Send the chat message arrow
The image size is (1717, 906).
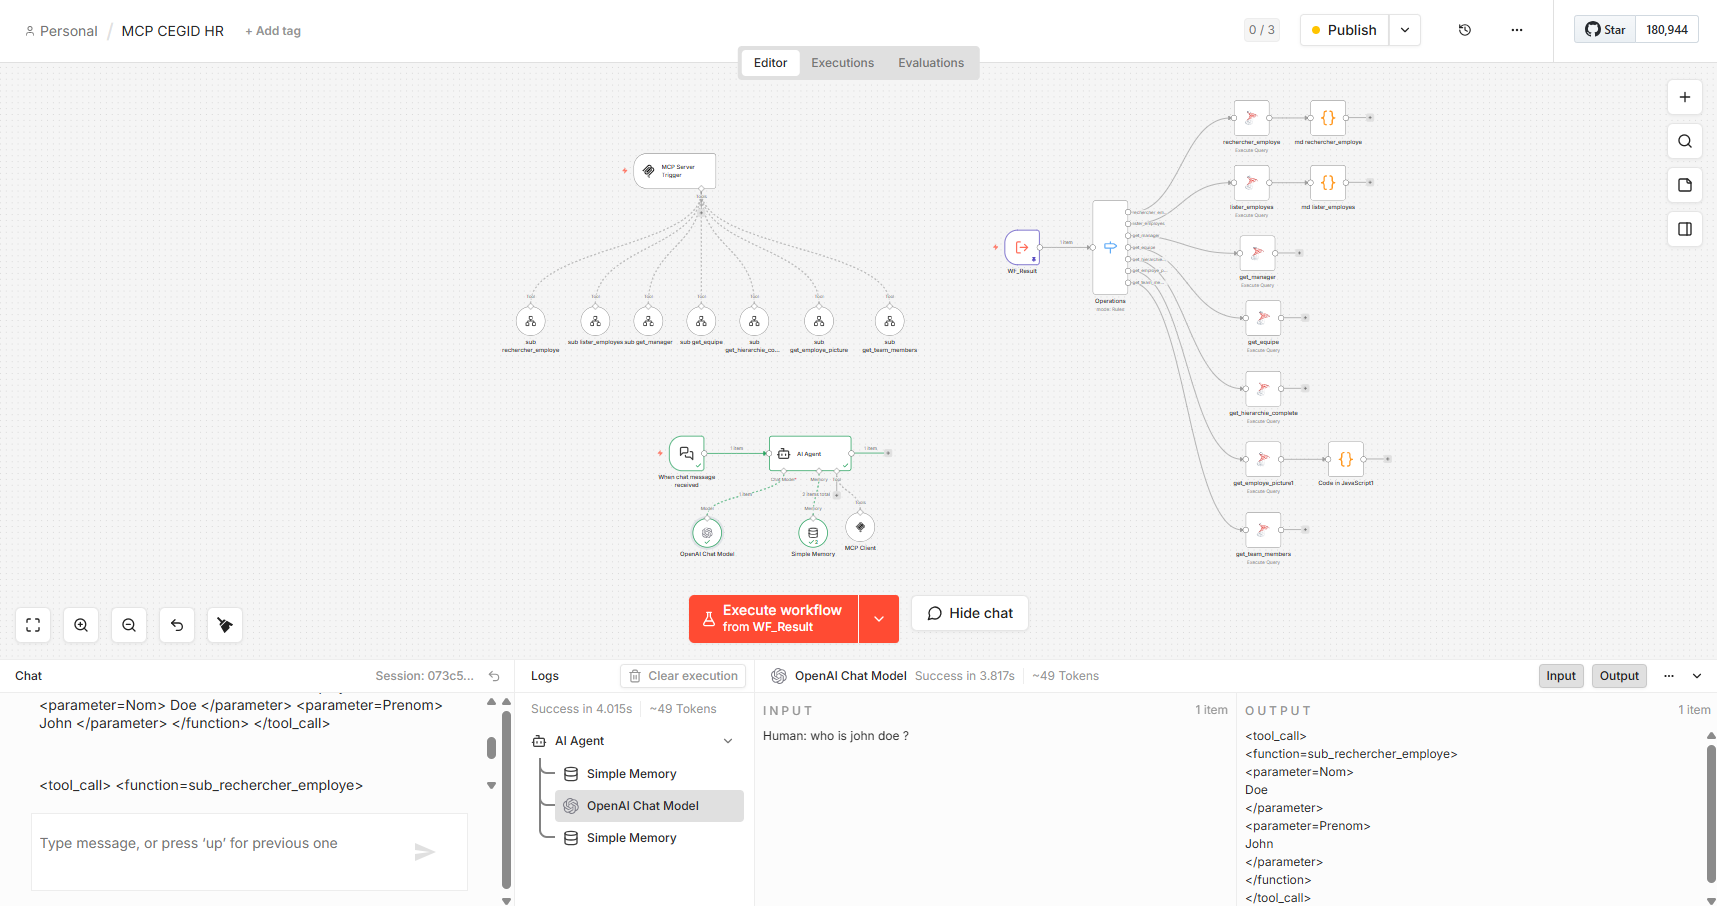425,852
